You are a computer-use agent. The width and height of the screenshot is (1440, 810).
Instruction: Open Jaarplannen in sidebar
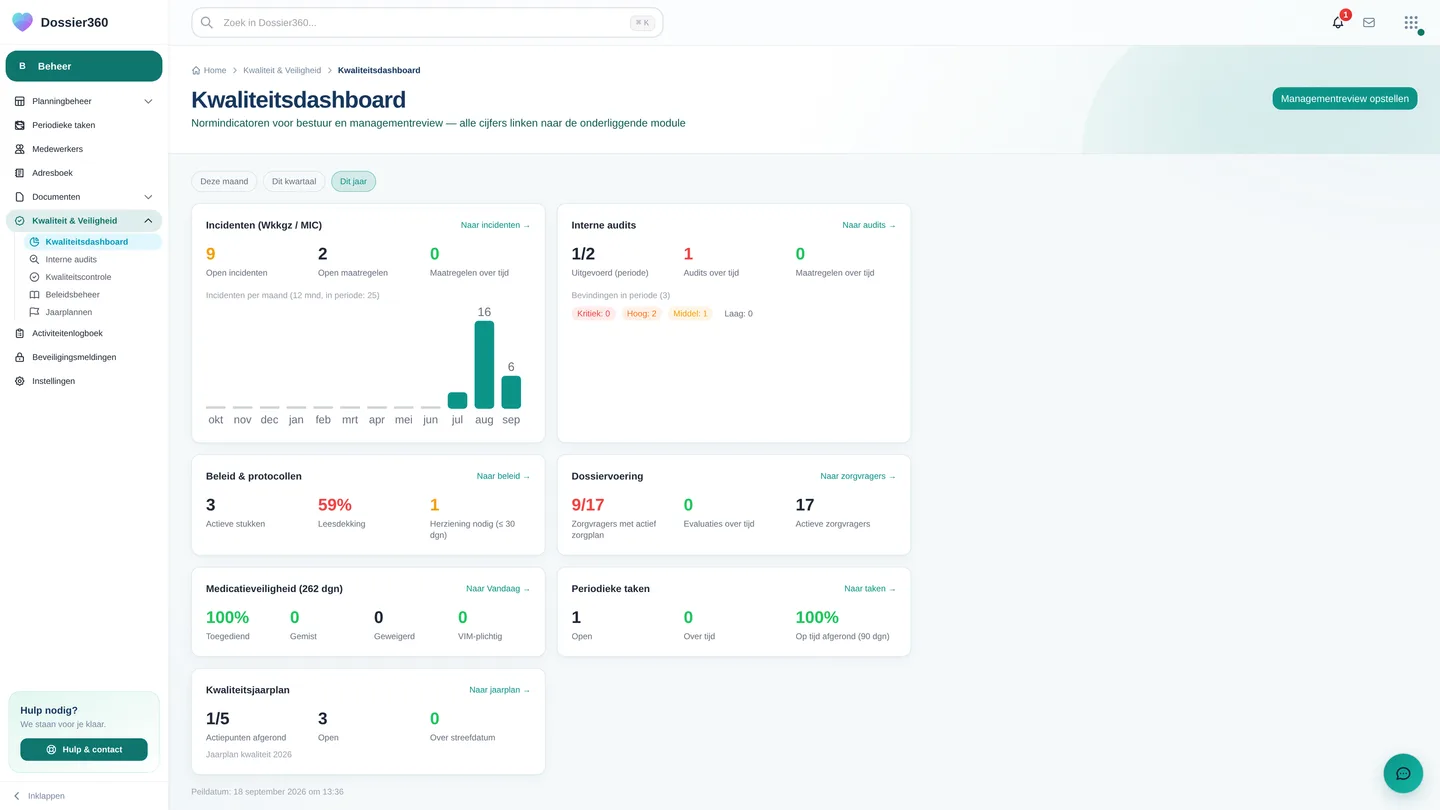click(93, 312)
